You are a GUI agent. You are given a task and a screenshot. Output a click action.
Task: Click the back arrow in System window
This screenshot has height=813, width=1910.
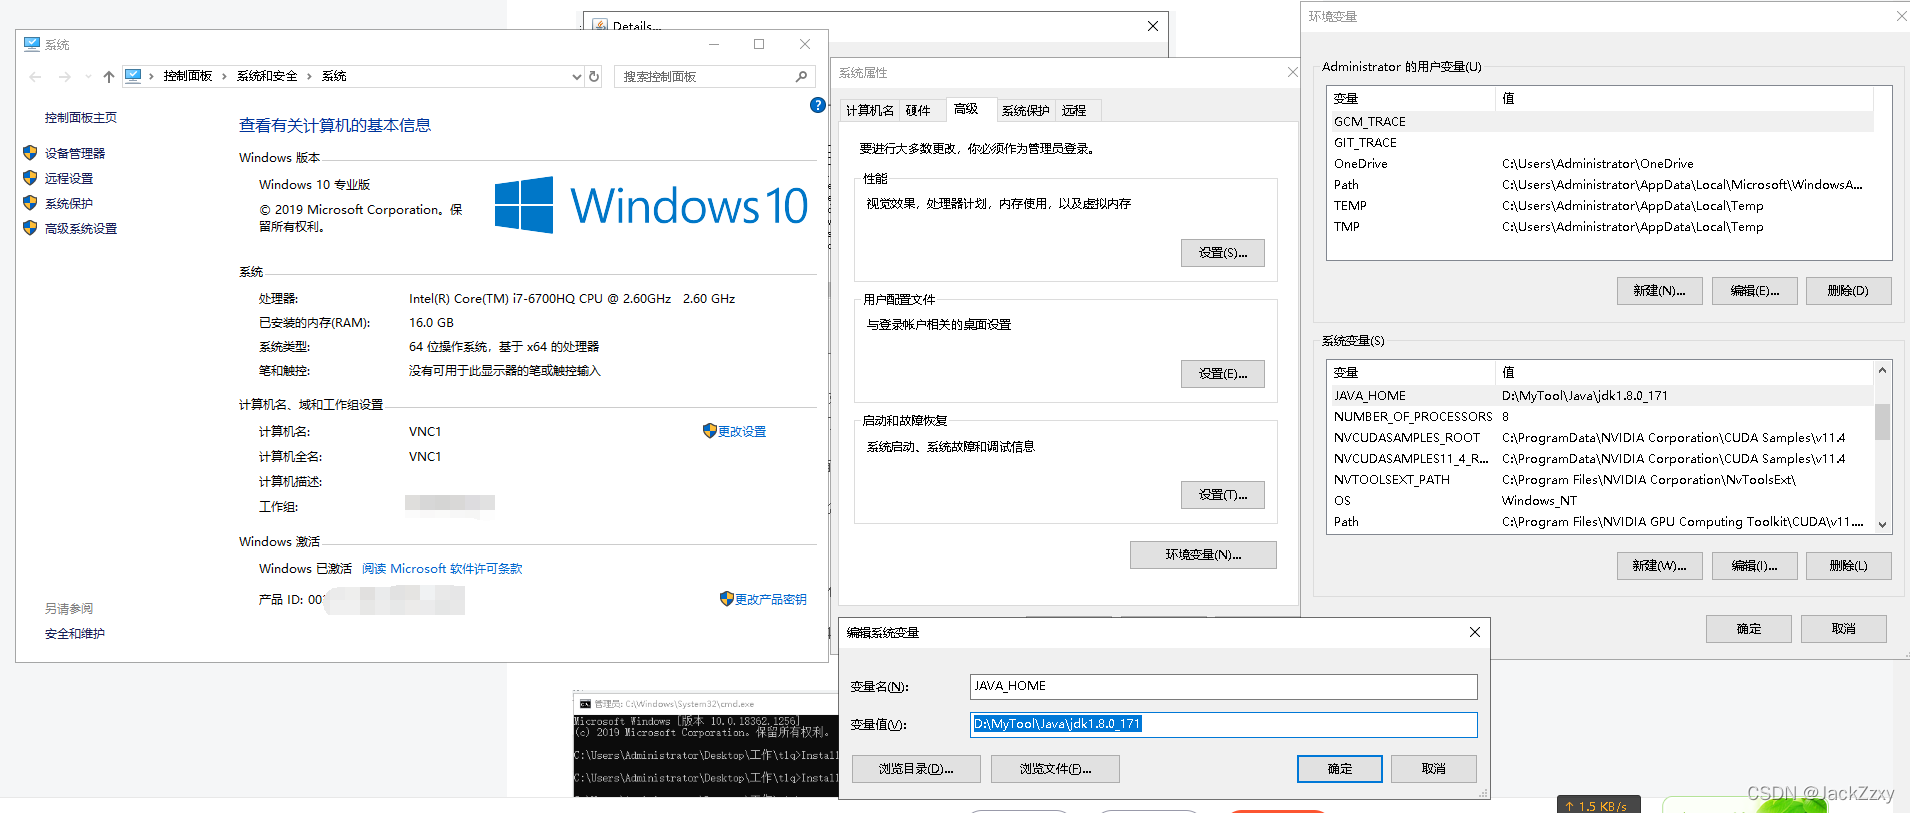tap(36, 77)
